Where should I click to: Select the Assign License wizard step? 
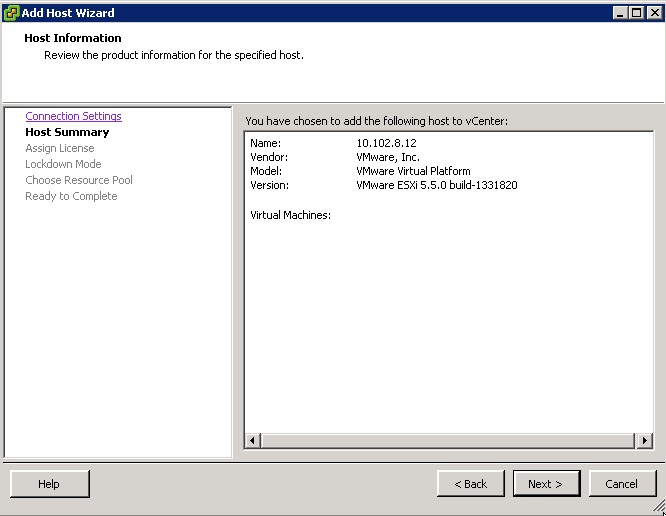60,148
